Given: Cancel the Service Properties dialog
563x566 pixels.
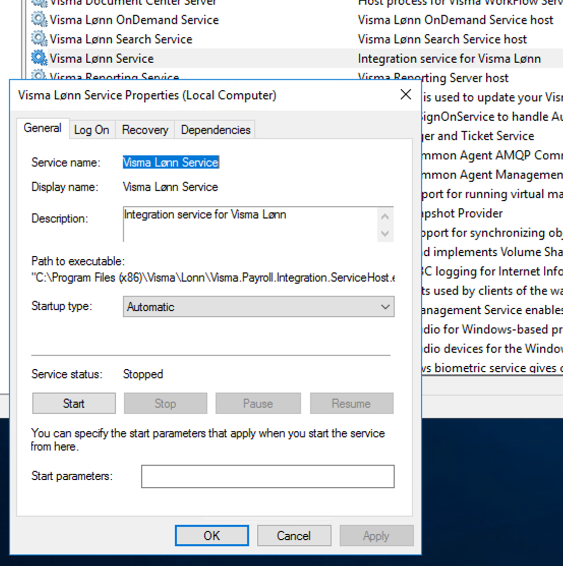Looking at the screenshot, I should (x=294, y=536).
